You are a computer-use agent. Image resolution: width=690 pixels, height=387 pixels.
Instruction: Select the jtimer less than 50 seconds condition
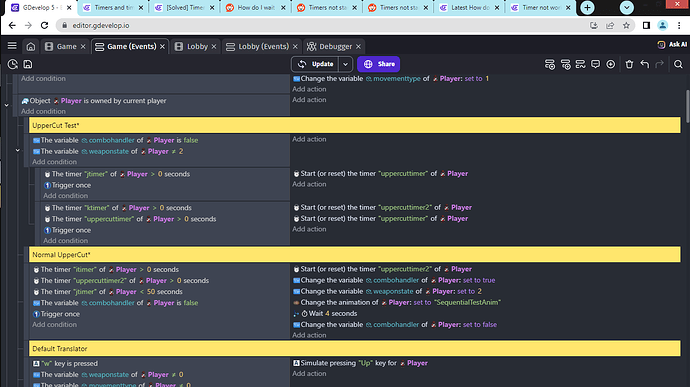coord(107,292)
